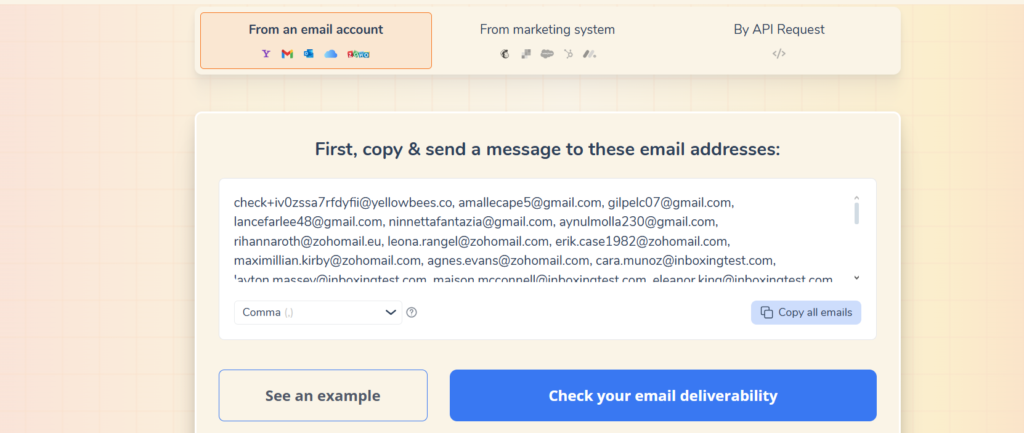The width and height of the screenshot is (1024, 433).
Task: Click Copy all emails button
Action: click(x=806, y=312)
